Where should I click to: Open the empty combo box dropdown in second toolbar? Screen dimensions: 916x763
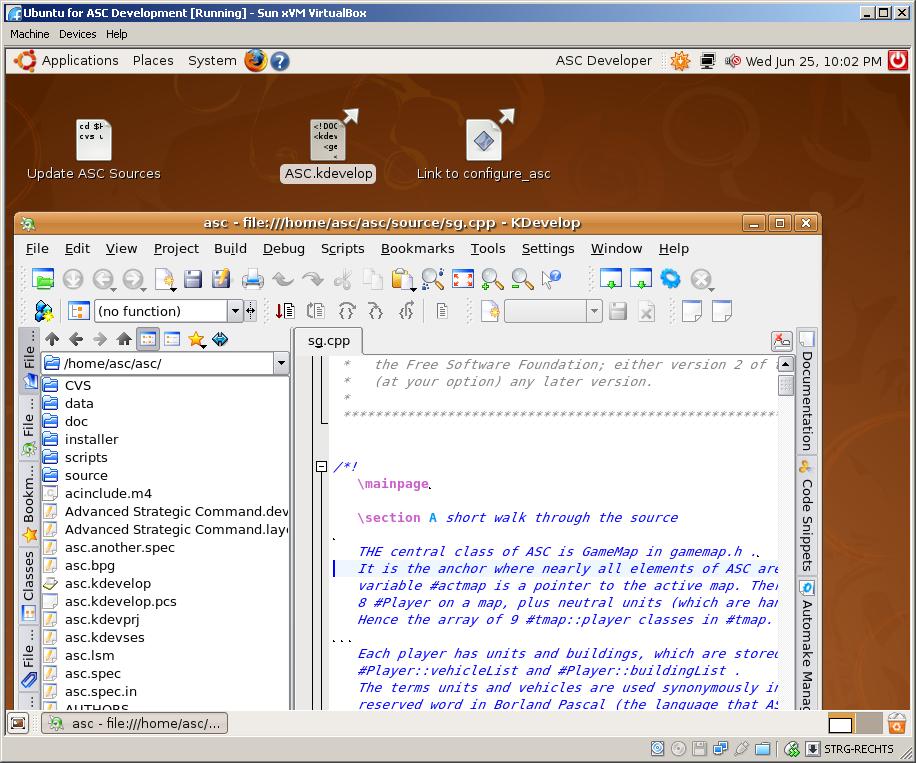tap(594, 311)
